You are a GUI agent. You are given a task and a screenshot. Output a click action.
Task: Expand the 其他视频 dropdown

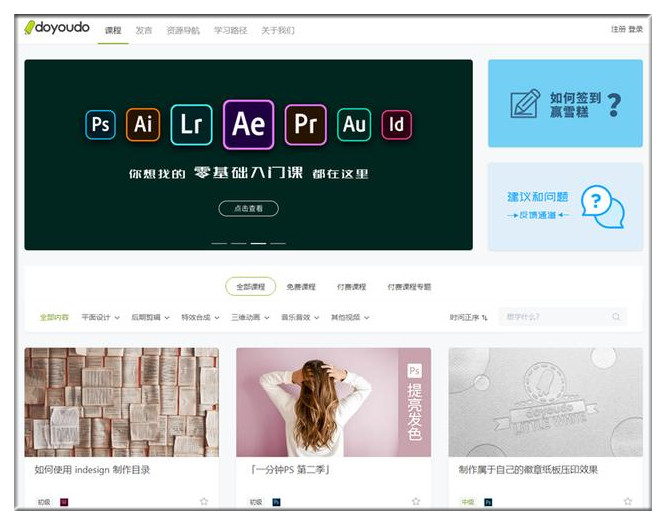pos(350,317)
